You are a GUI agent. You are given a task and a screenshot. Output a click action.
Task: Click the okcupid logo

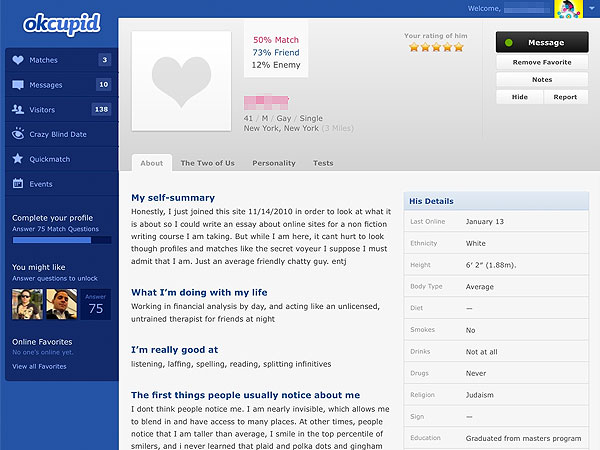click(62, 24)
